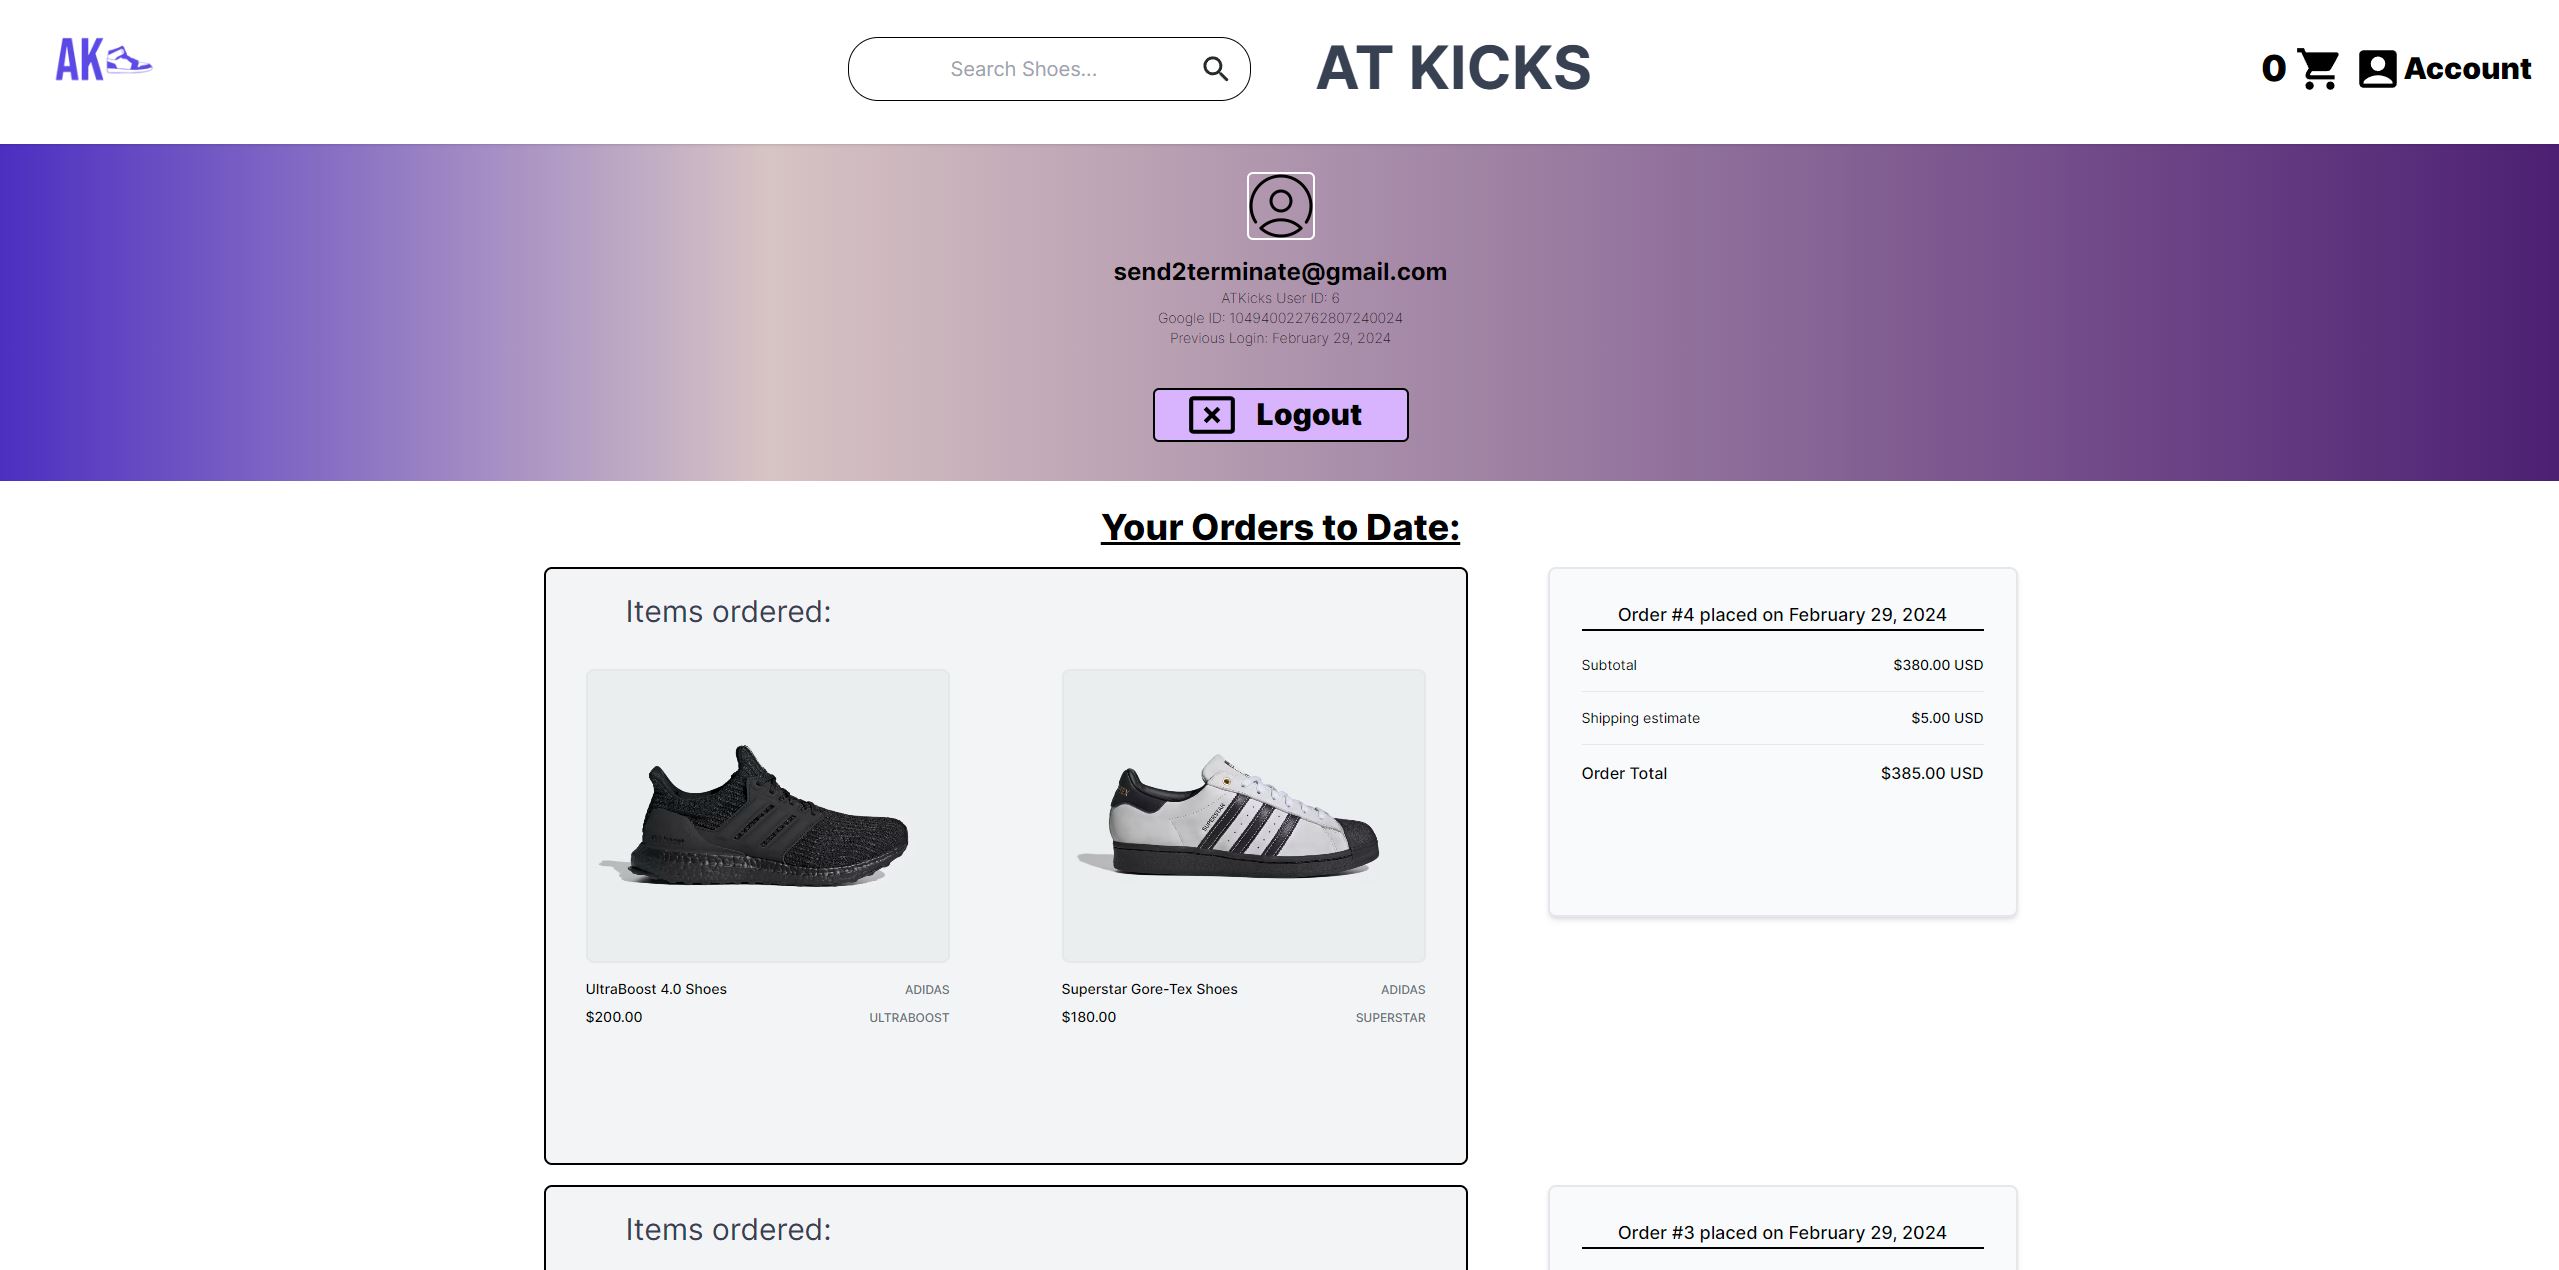Click the Superstar Gore-Tex Shoes product name
The width and height of the screenshot is (2559, 1270).
[x=1149, y=989]
